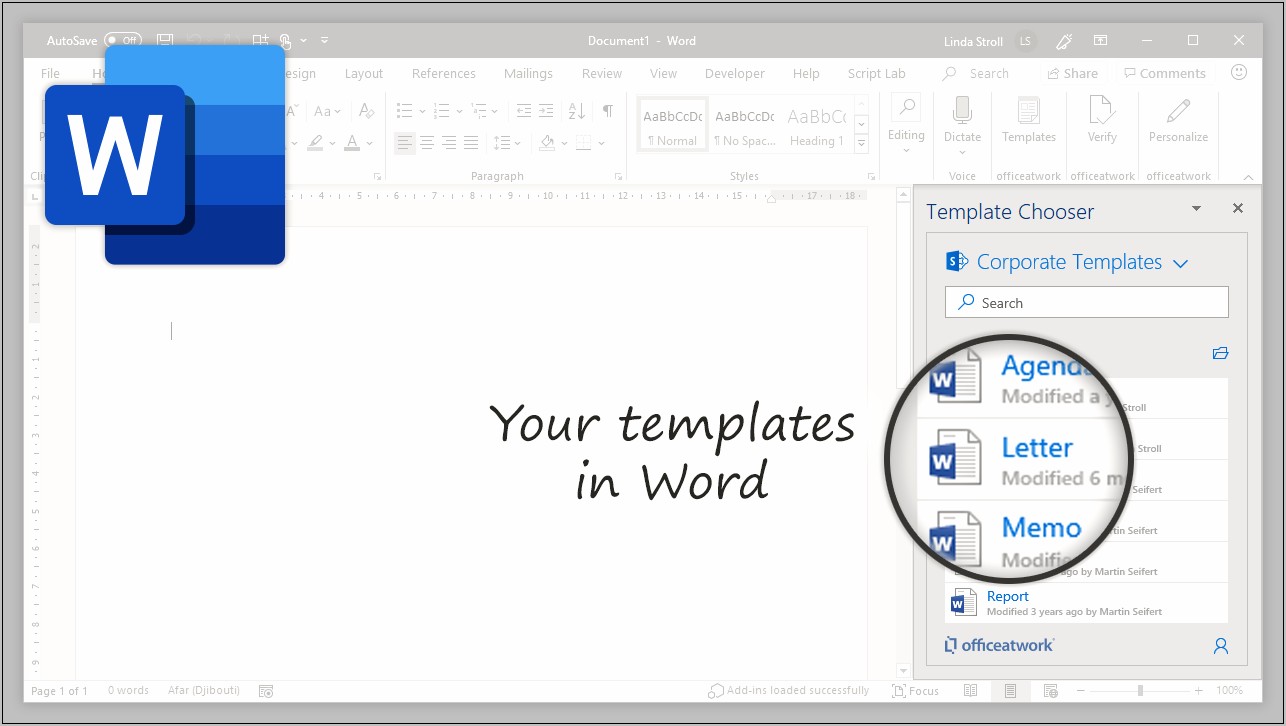1286x726 pixels.
Task: Click the Comments button
Action: point(1165,73)
